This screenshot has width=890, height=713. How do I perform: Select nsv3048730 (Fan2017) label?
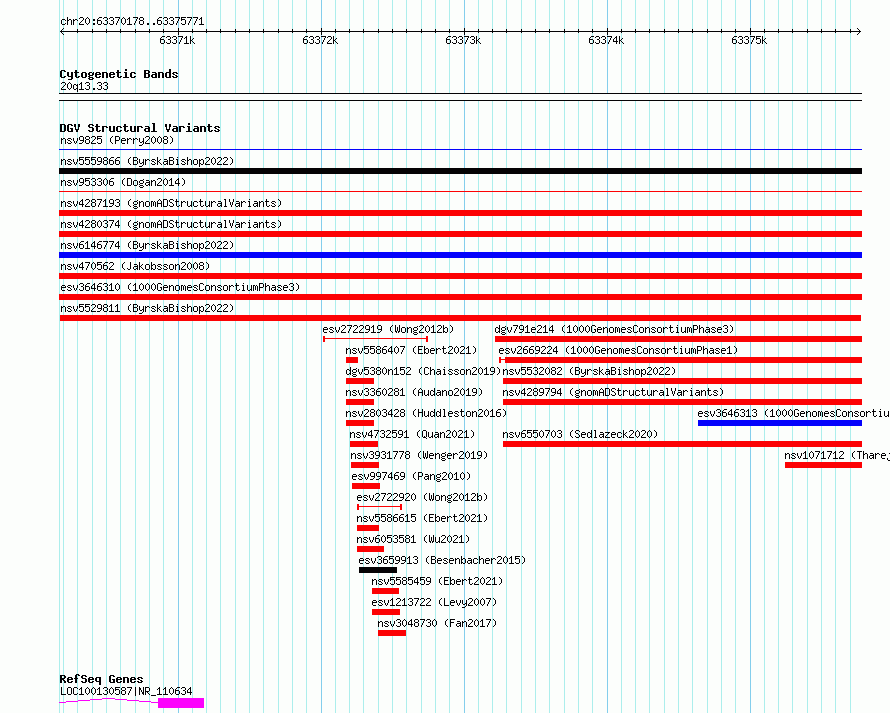tap(437, 623)
